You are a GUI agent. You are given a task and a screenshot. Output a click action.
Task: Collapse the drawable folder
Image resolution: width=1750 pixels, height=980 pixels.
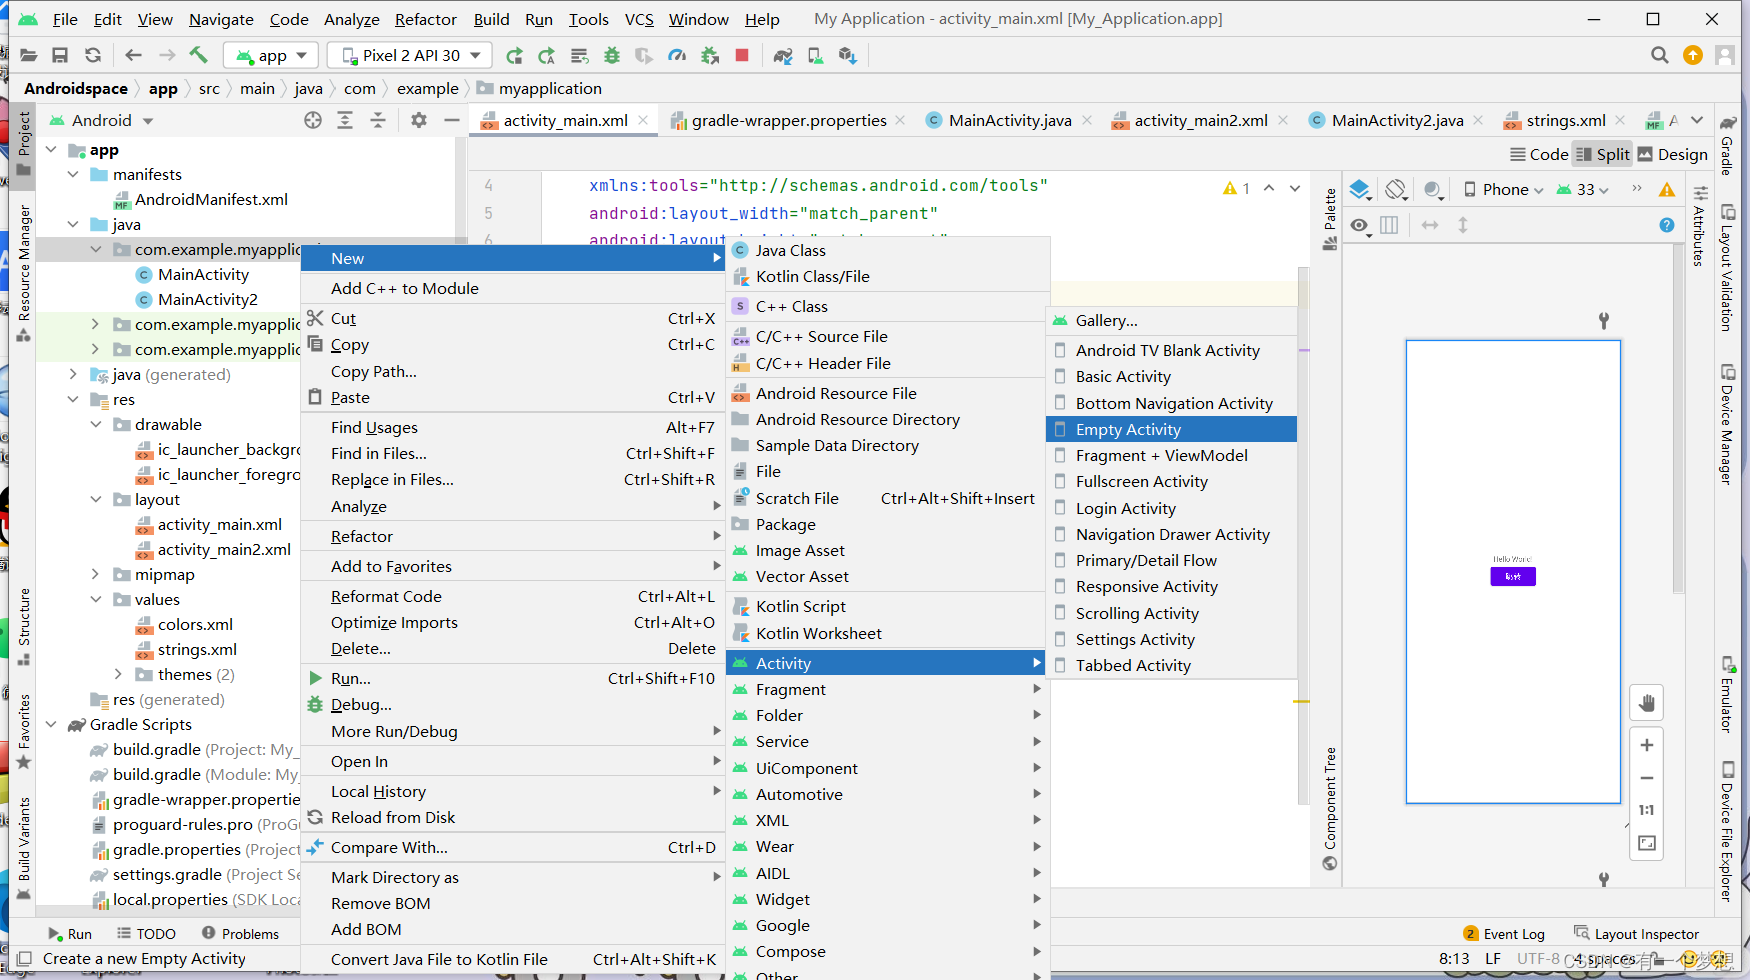coord(96,424)
